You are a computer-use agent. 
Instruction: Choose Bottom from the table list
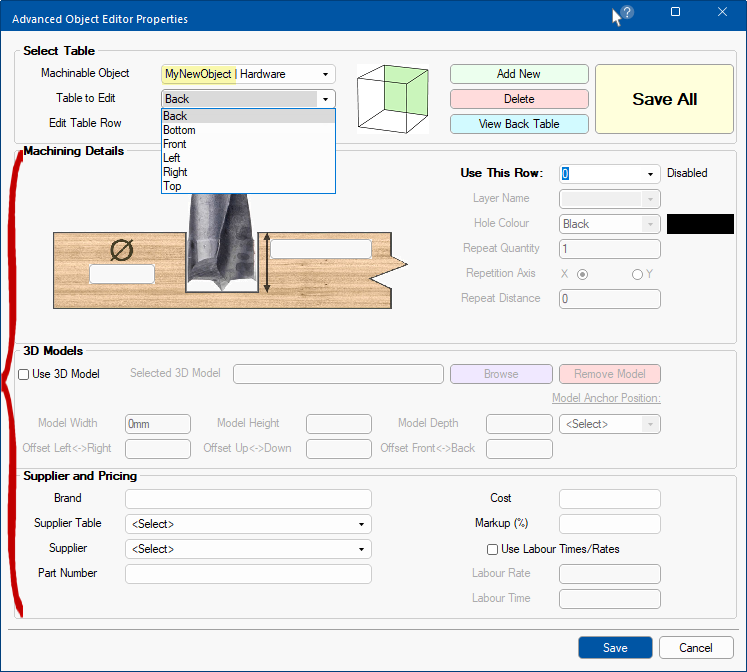pos(180,130)
